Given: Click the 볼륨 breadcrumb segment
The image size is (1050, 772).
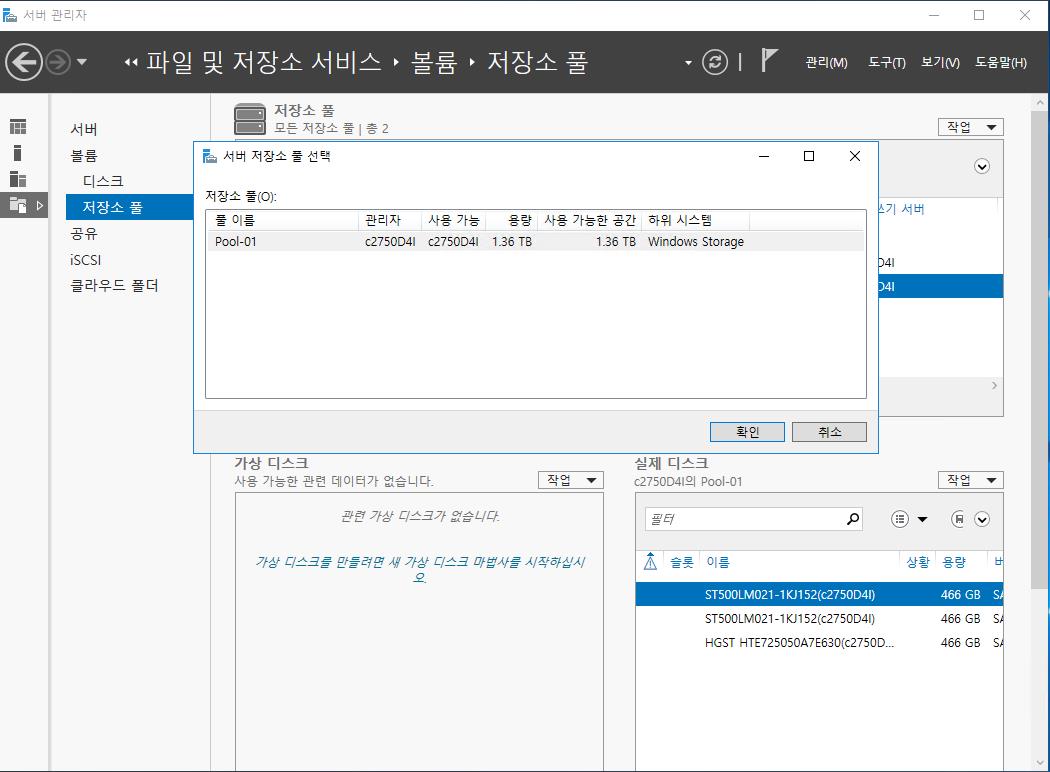Looking at the screenshot, I should 434,62.
